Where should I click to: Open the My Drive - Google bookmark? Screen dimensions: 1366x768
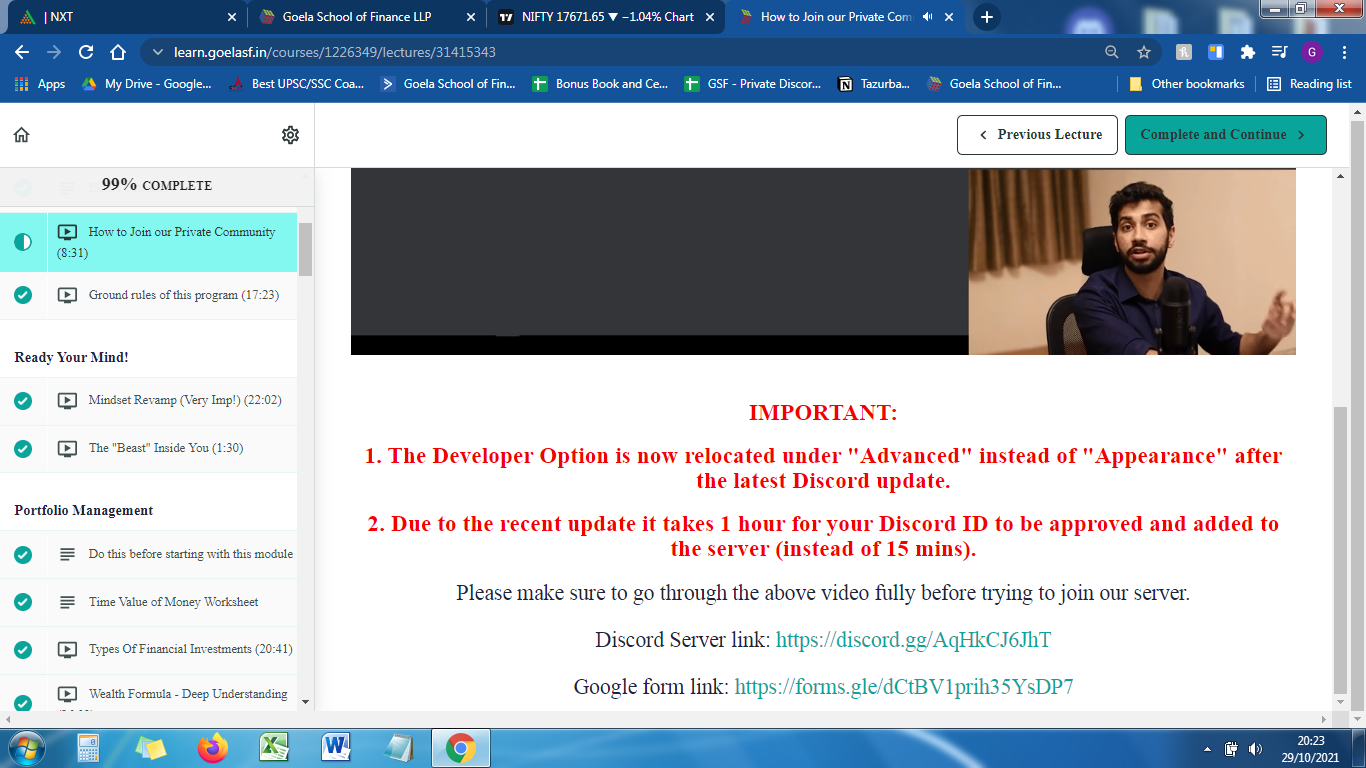click(147, 84)
